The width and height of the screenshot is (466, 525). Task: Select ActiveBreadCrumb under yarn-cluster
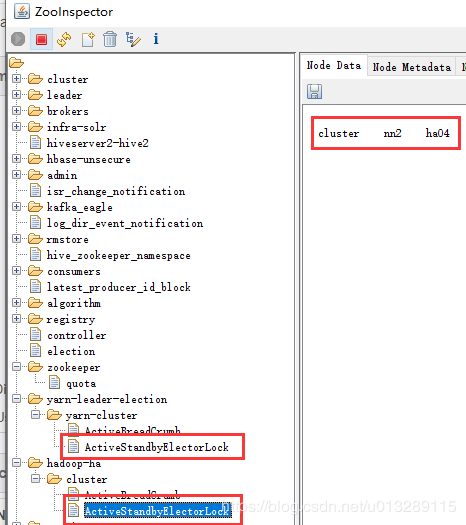[x=133, y=430]
